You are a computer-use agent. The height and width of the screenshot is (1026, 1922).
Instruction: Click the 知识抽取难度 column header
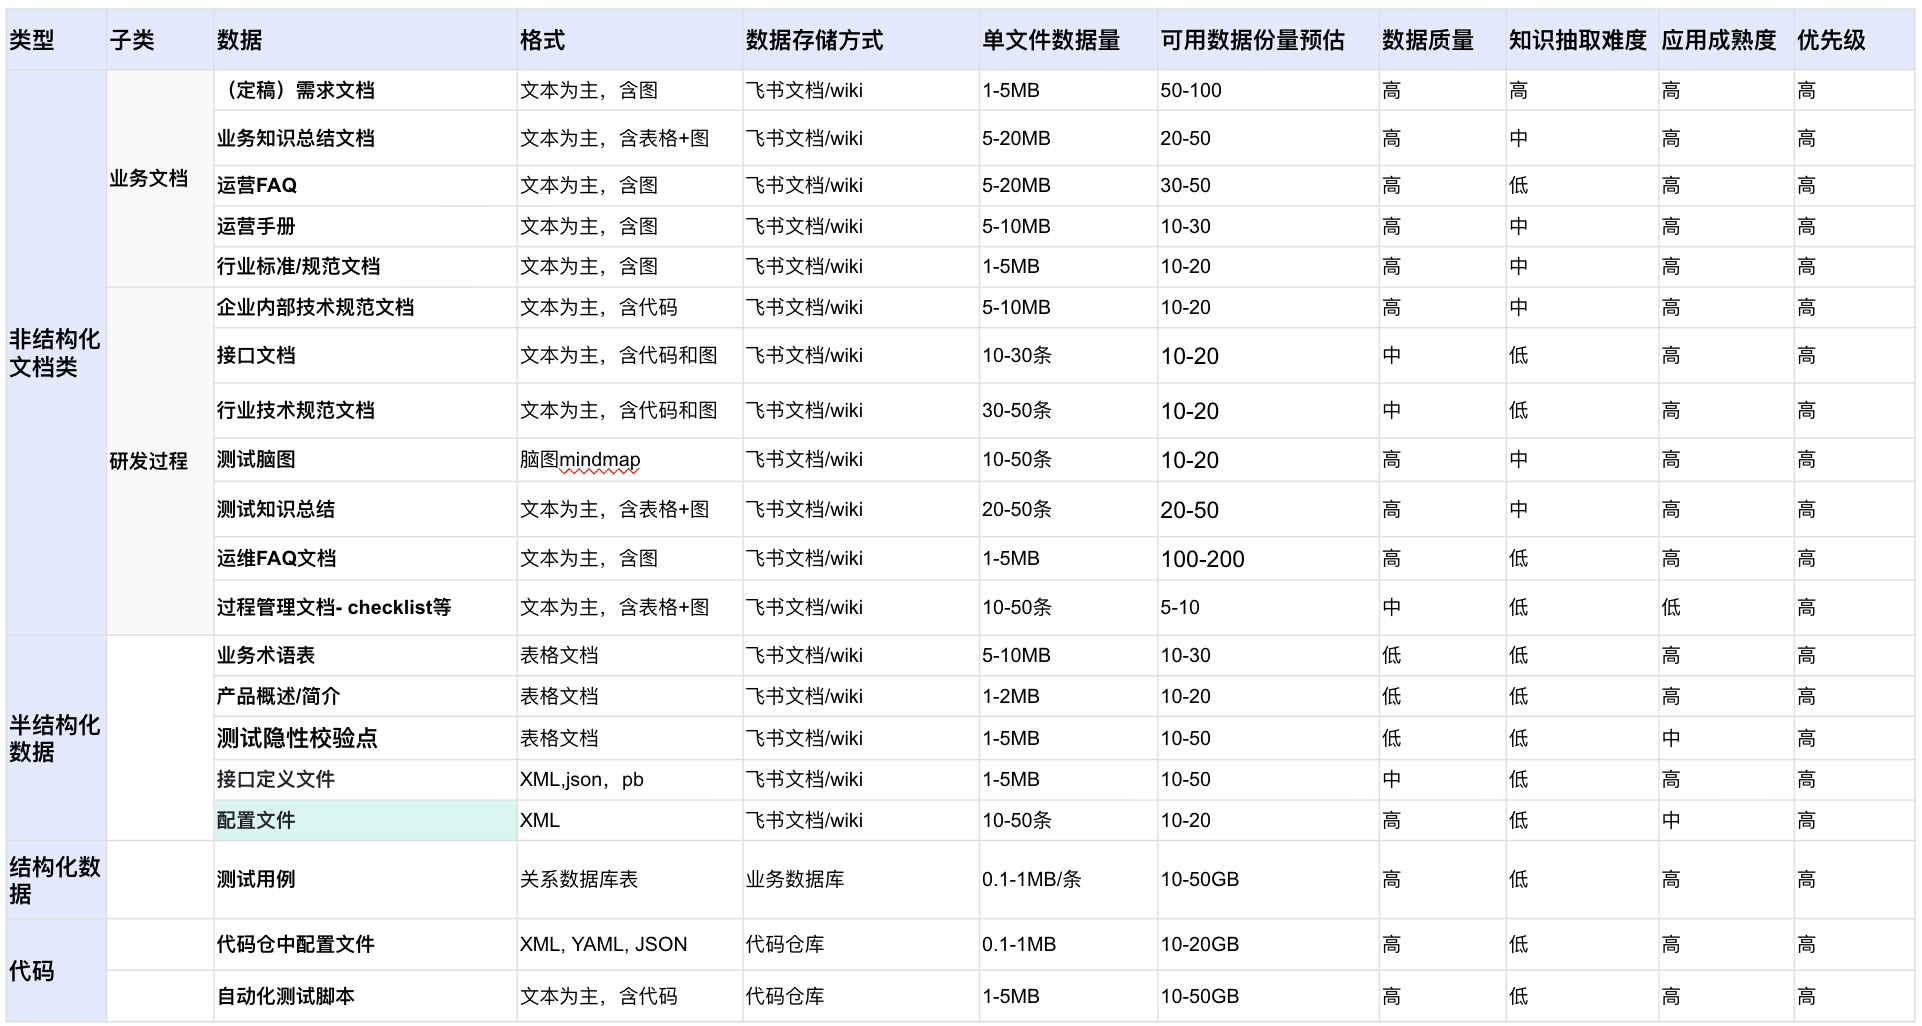[1577, 40]
